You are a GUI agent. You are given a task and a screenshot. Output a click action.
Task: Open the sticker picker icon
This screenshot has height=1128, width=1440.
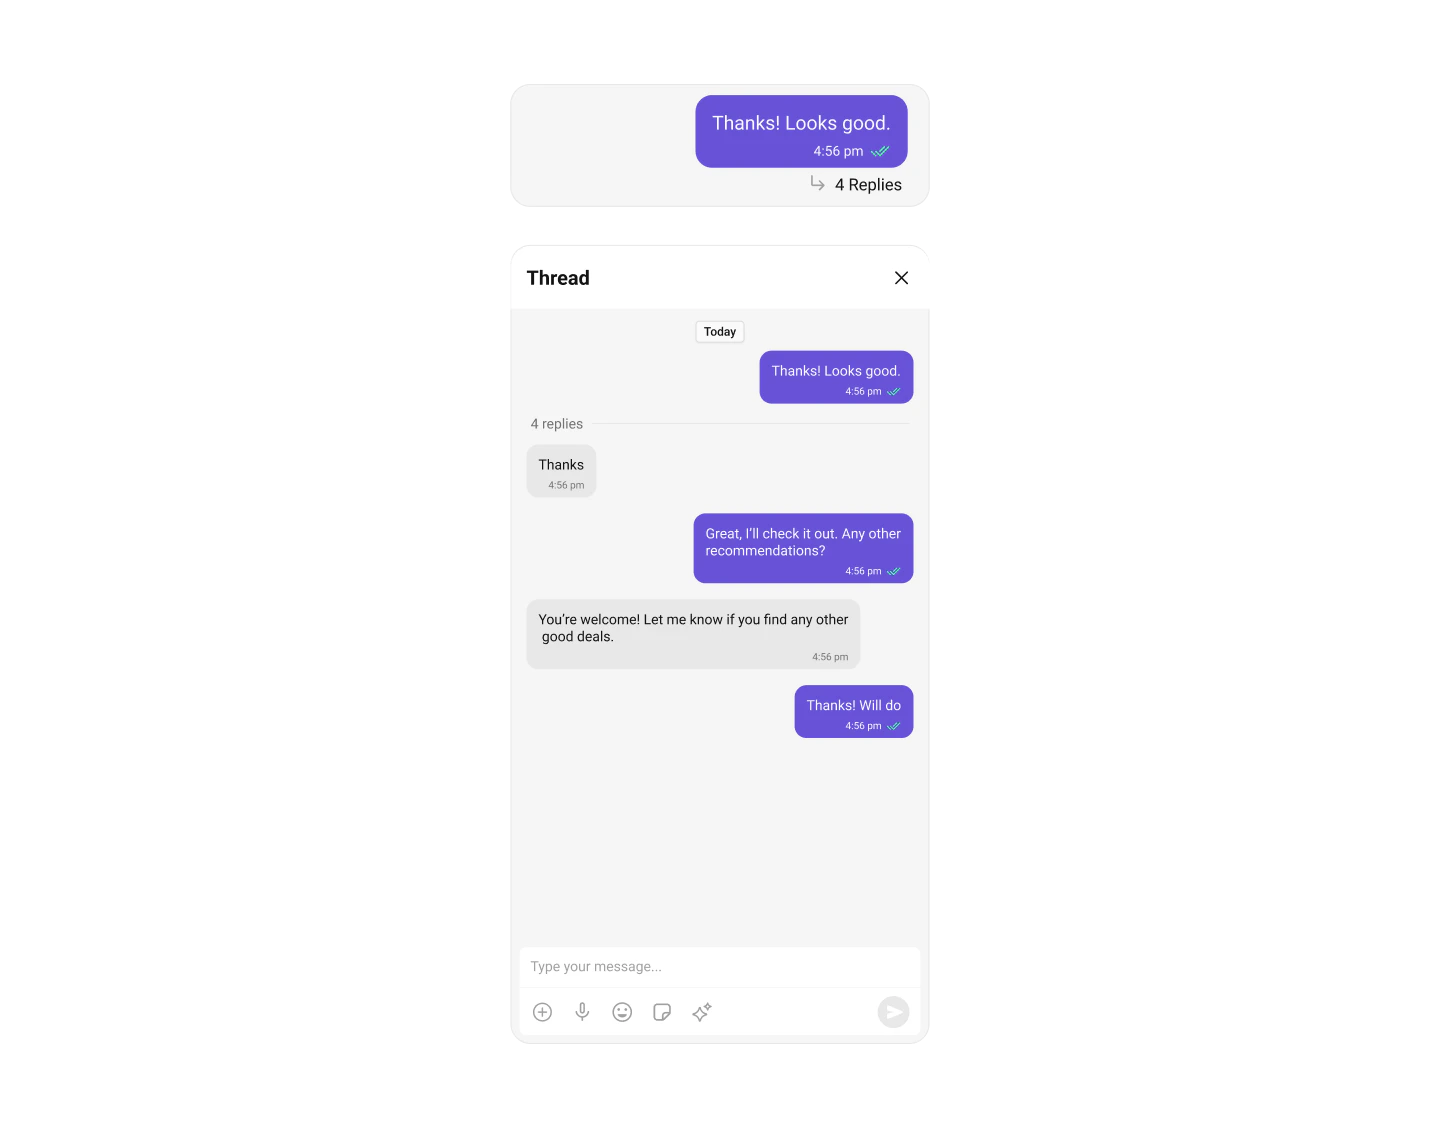click(662, 1012)
